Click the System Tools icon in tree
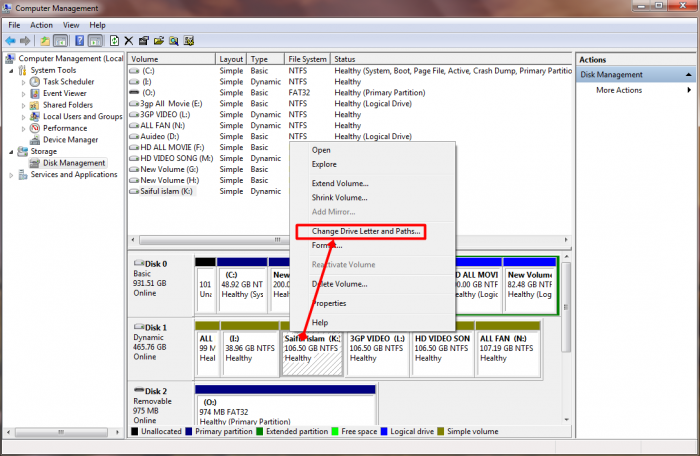Image resolution: width=700 pixels, height=456 pixels. (23, 70)
